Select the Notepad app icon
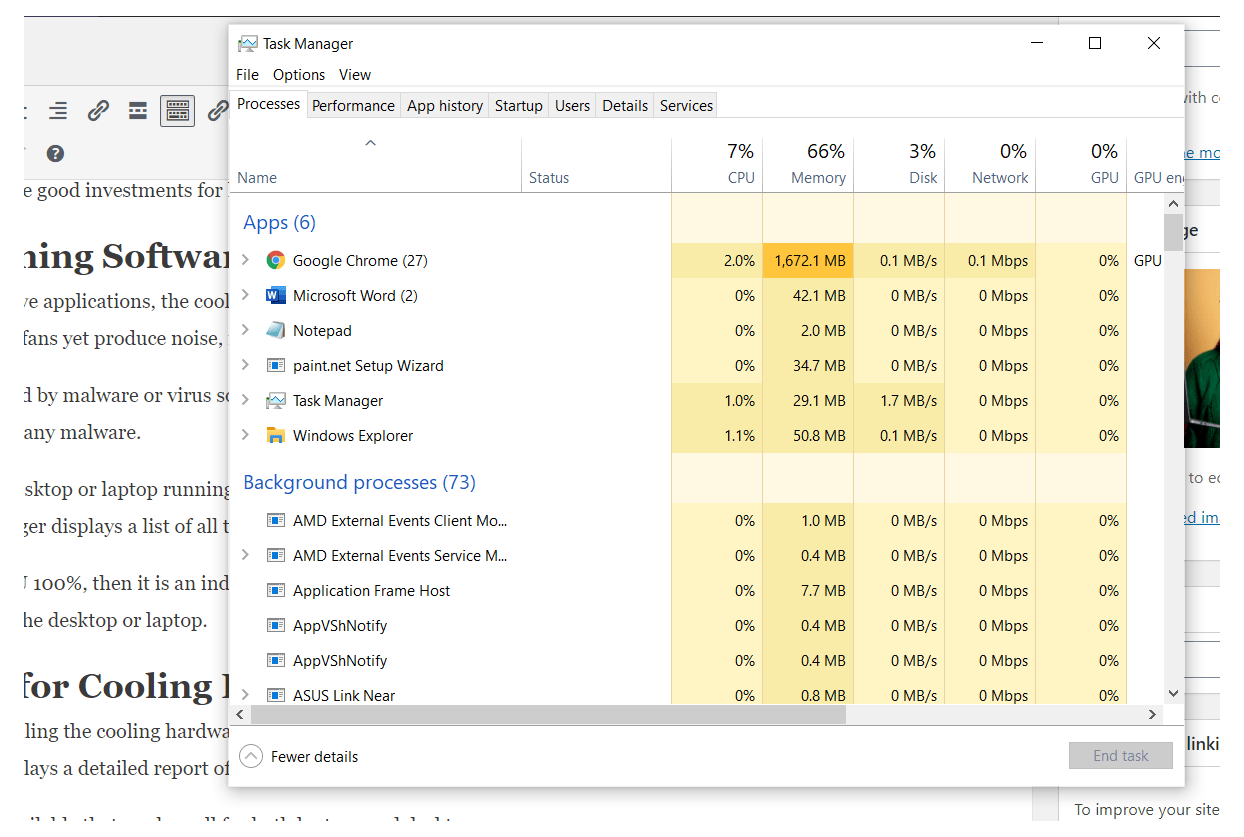This screenshot has height=837, width=1244. click(275, 330)
